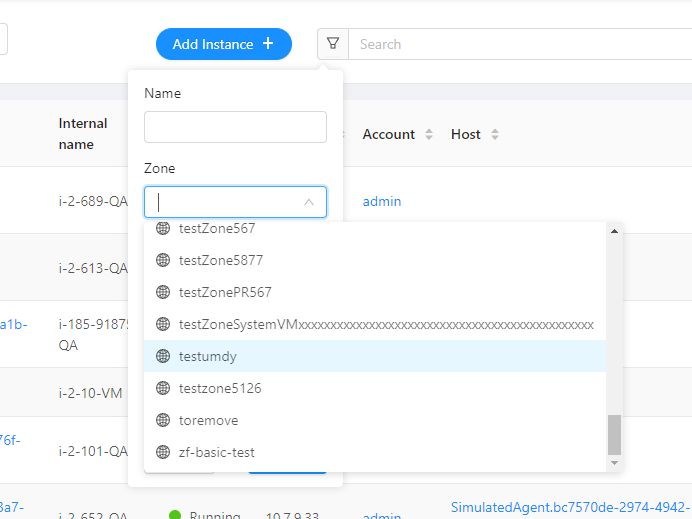The image size is (692, 519).
Task: Open the SimulatedAgent host link
Action: tap(571, 507)
